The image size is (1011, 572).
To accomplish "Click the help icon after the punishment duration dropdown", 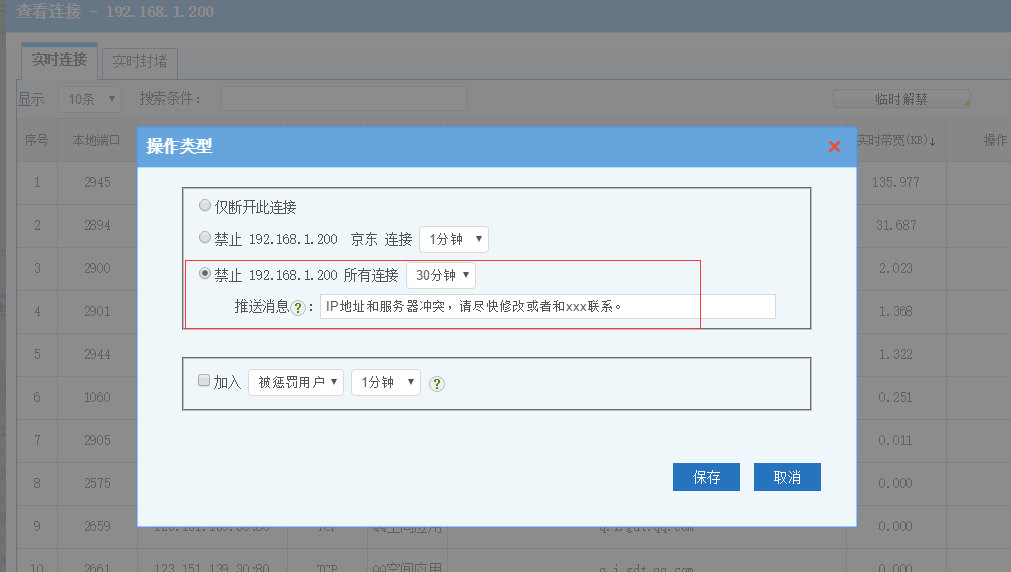I will pyautogui.click(x=437, y=383).
